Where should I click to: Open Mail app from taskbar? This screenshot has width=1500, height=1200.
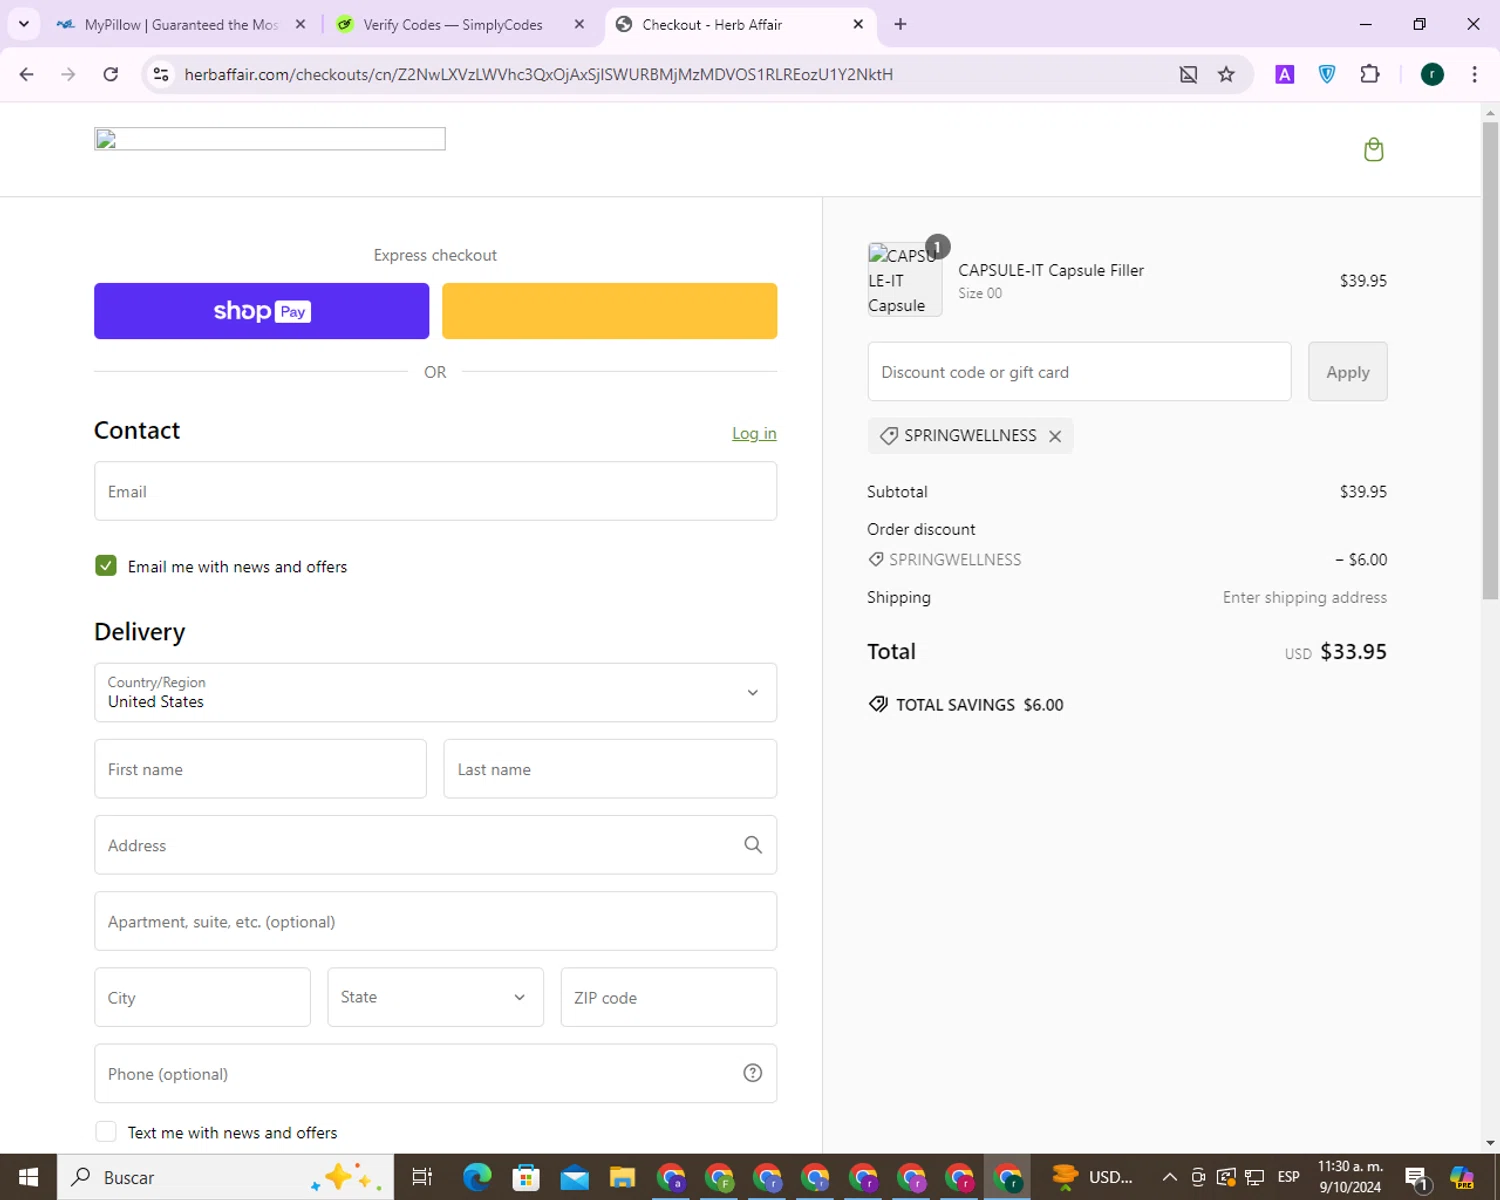pos(574,1177)
